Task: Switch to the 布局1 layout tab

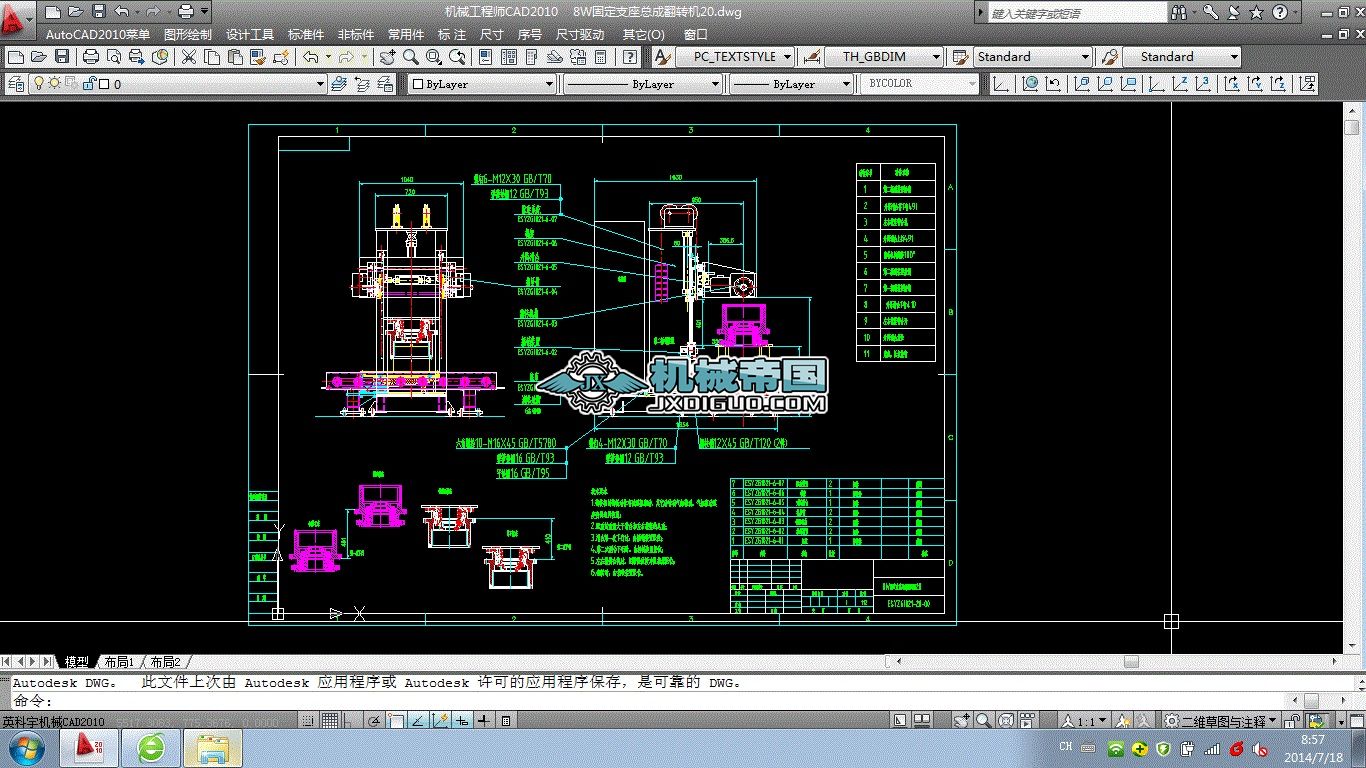Action: point(119,662)
